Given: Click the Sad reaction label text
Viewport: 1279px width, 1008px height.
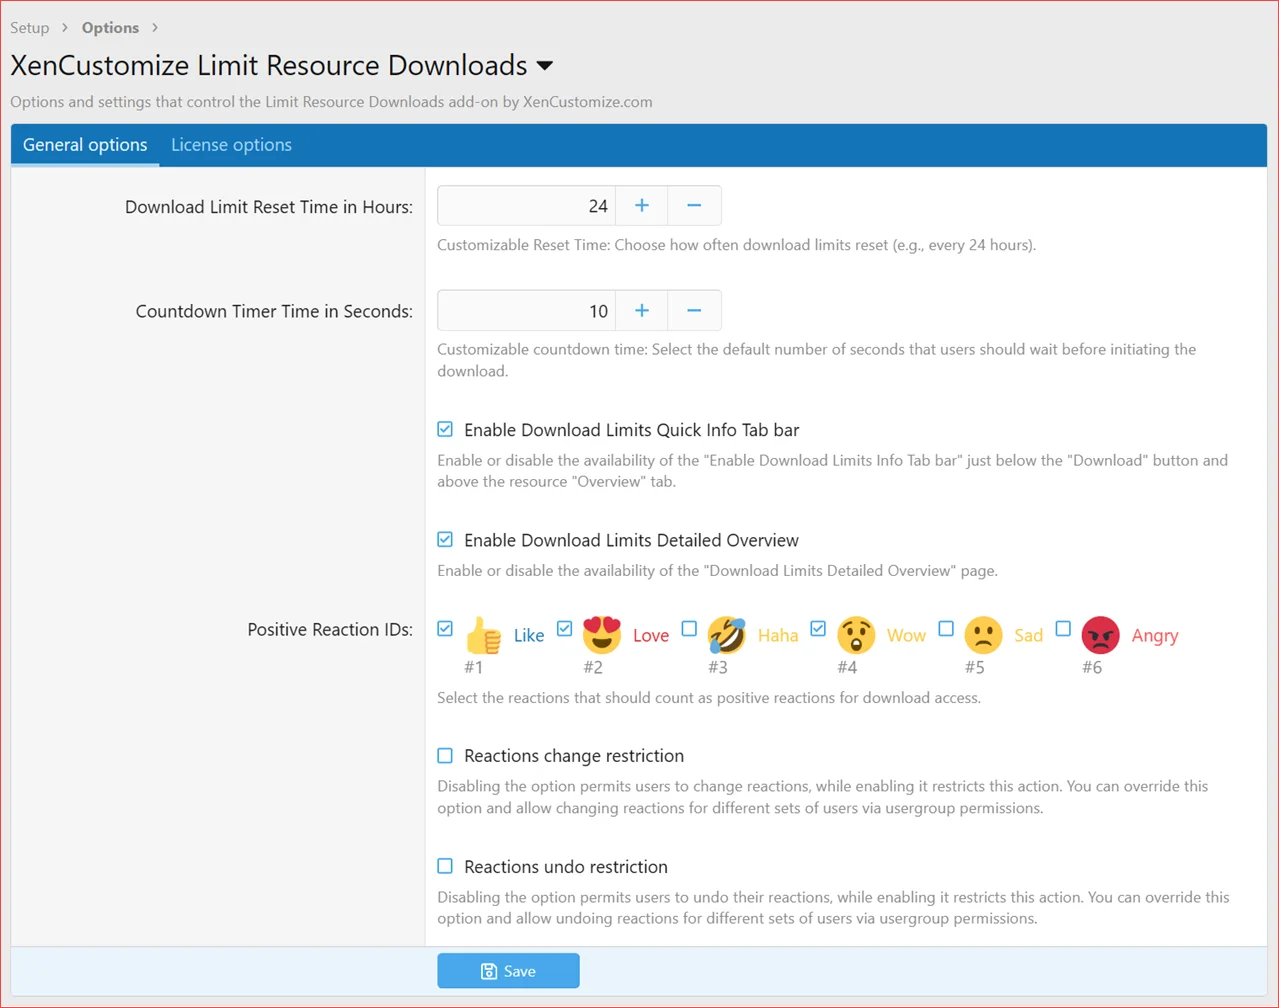Looking at the screenshot, I should [x=1028, y=636].
